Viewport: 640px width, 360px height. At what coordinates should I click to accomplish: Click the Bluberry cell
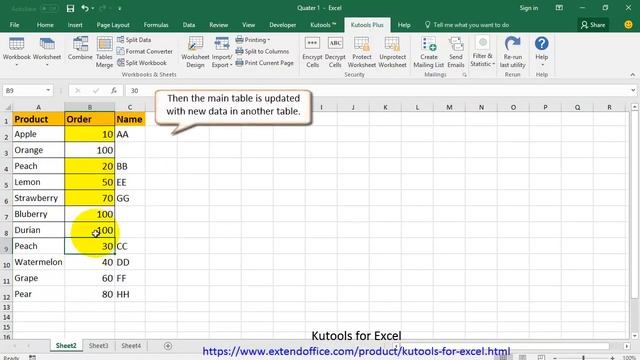(x=38, y=214)
